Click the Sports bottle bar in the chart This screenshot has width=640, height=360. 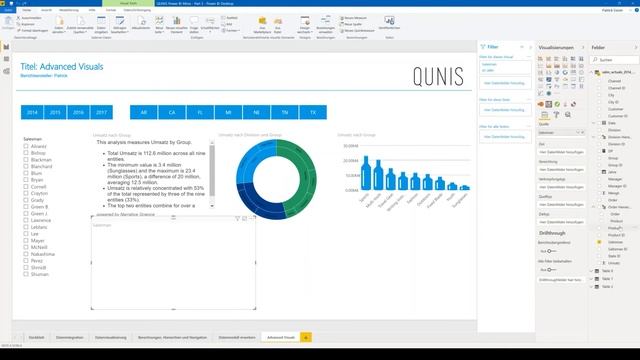[366, 173]
